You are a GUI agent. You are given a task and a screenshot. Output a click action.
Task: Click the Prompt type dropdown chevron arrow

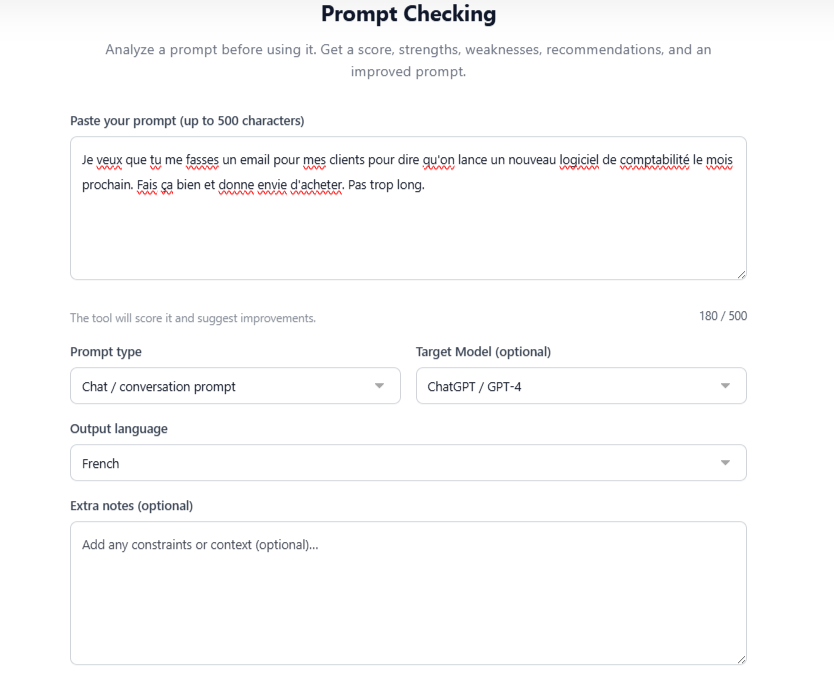[x=379, y=385]
